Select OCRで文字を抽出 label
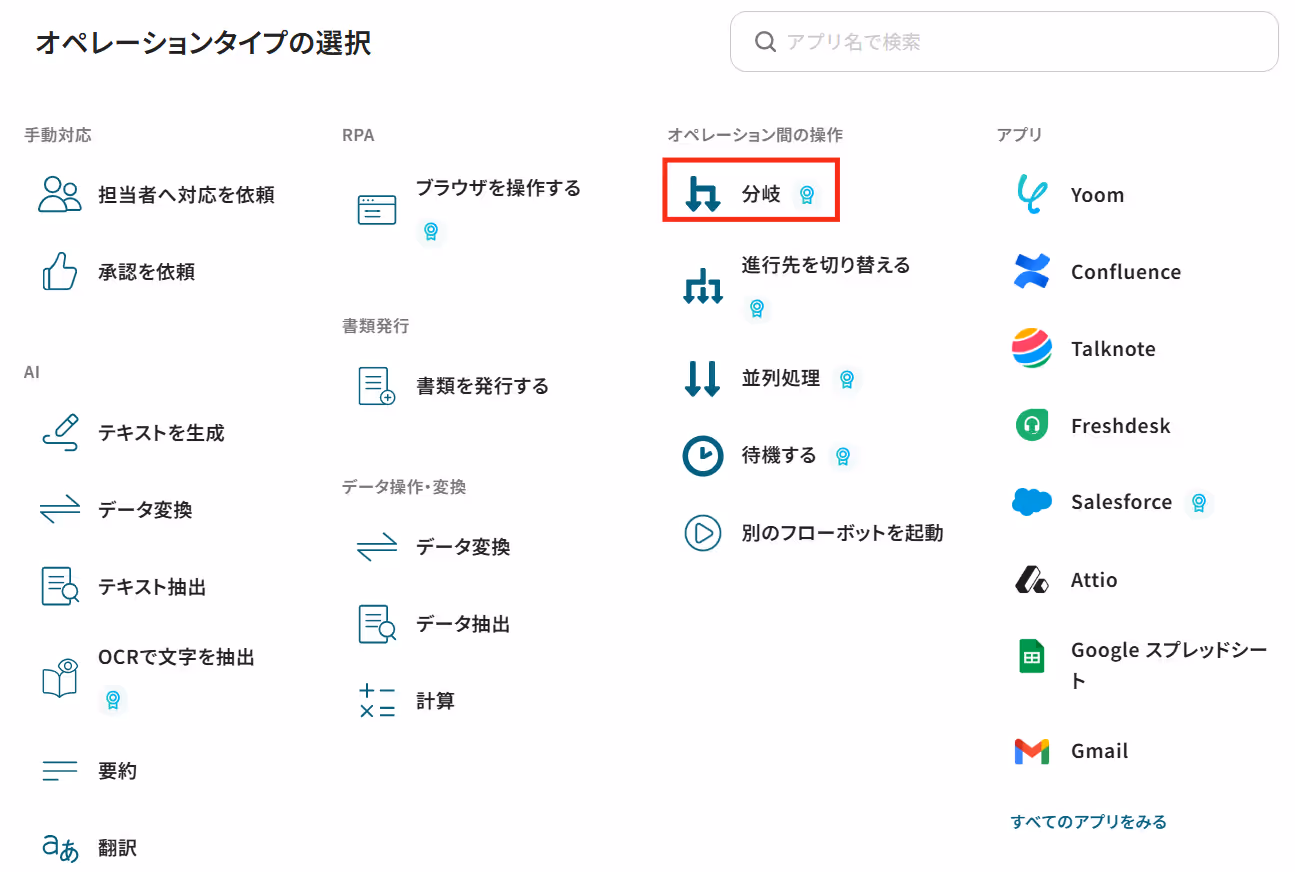 (176, 657)
